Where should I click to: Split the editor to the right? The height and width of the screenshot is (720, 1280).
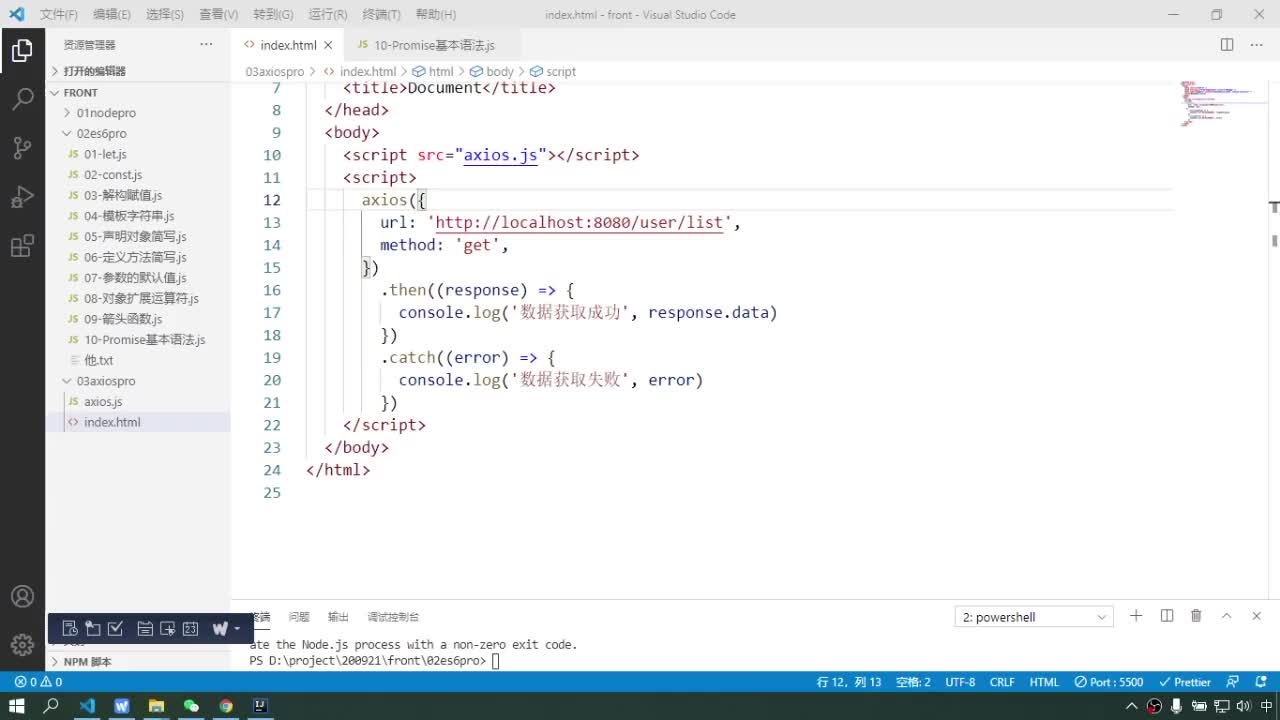pyautogui.click(x=1227, y=45)
